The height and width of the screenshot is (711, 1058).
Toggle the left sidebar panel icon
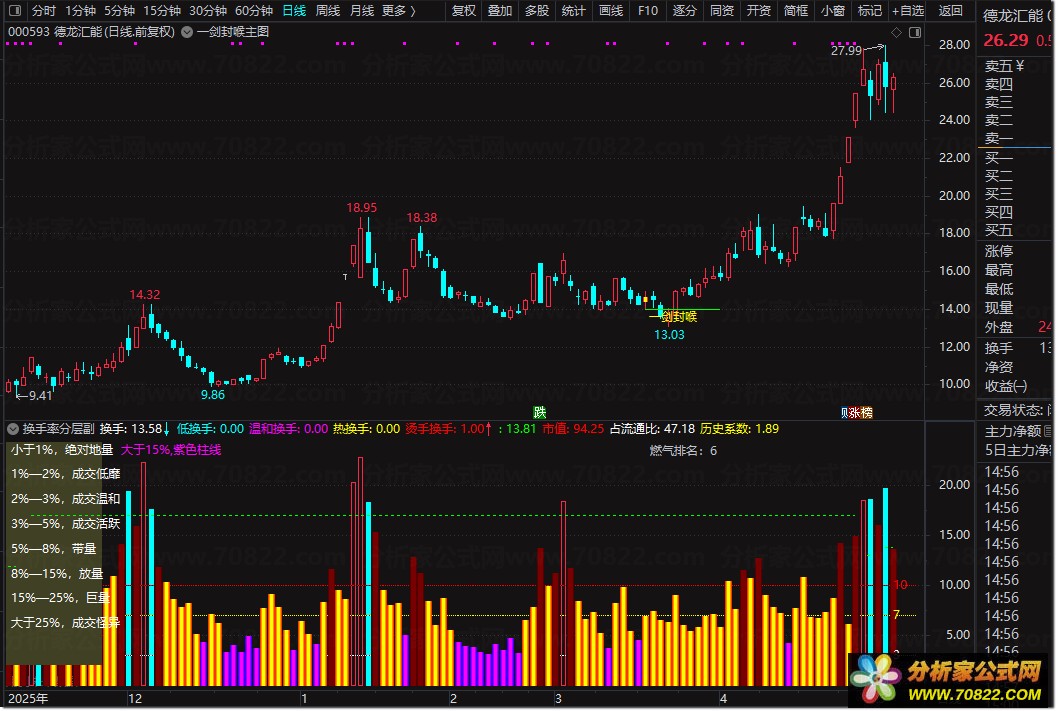click(x=16, y=11)
